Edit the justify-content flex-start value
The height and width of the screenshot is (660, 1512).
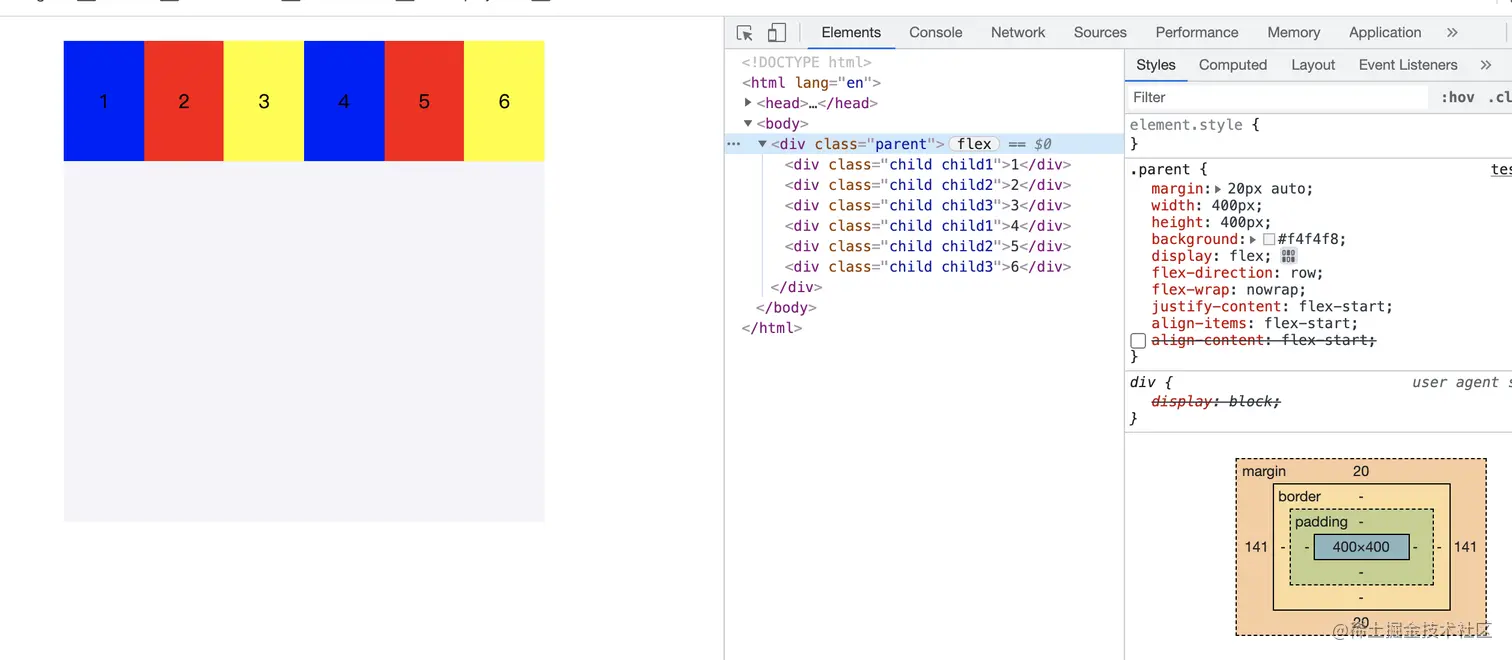click(1344, 307)
